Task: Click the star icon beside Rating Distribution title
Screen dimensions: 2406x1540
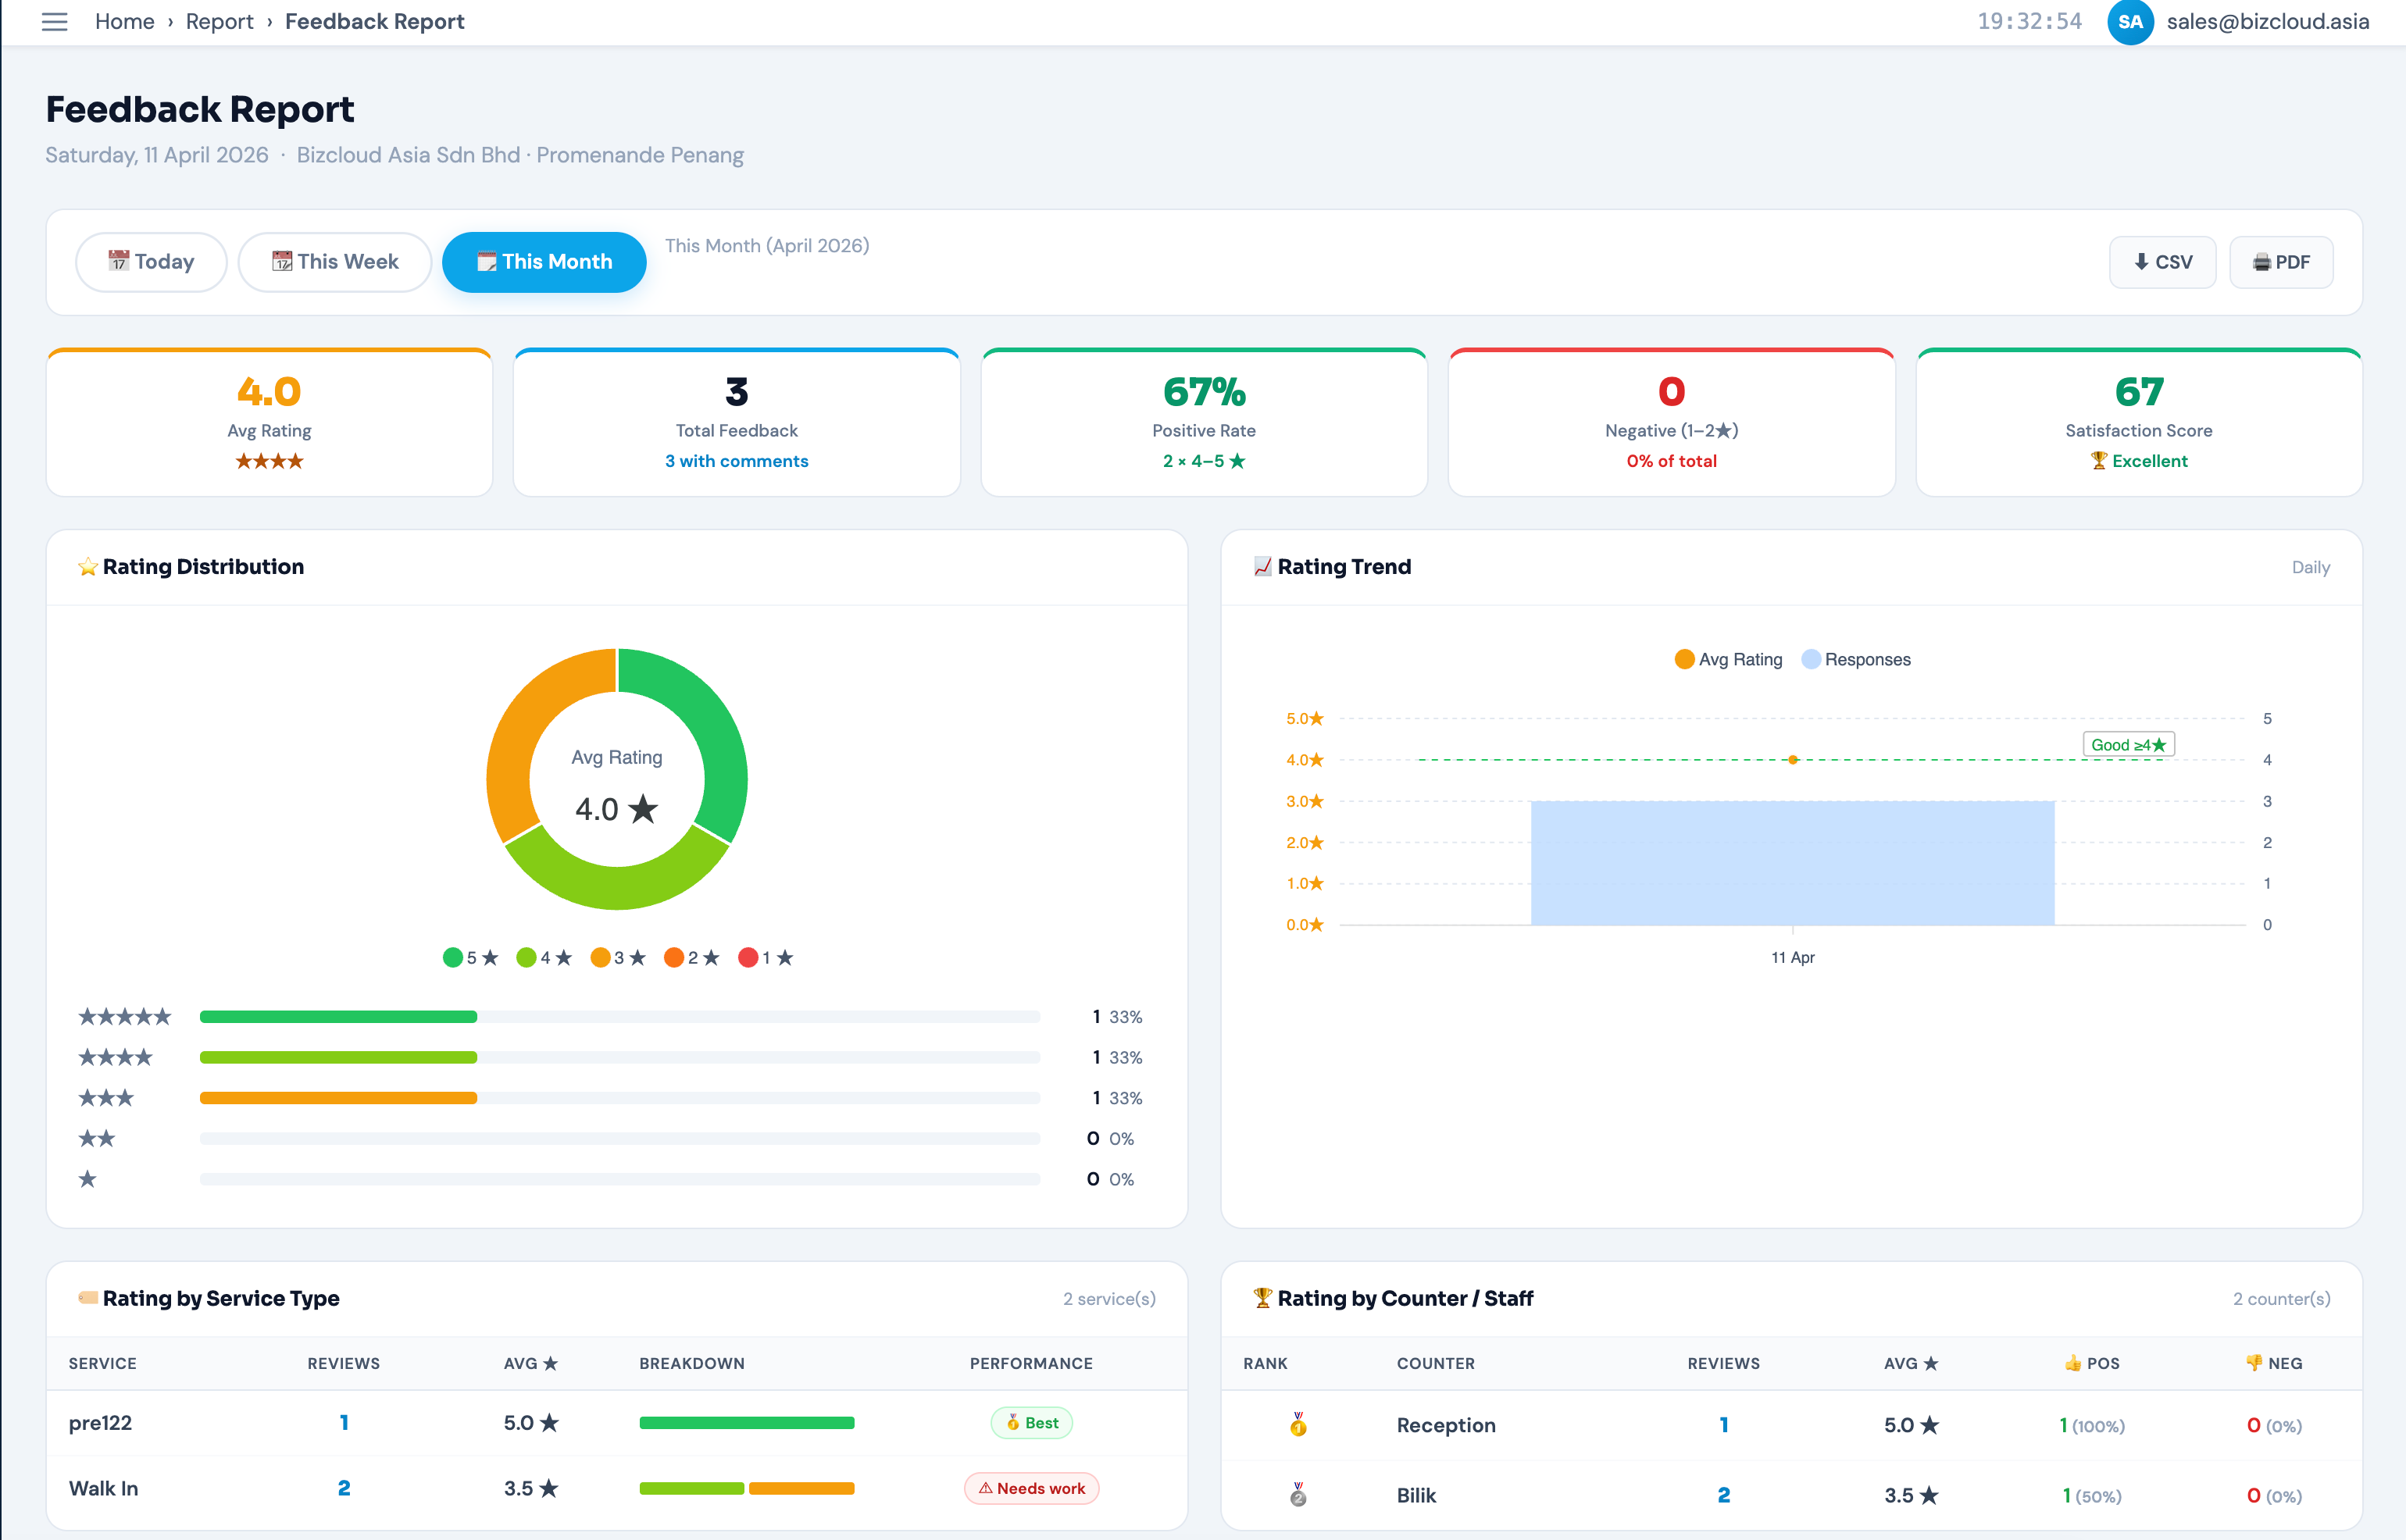Action: pos(88,566)
